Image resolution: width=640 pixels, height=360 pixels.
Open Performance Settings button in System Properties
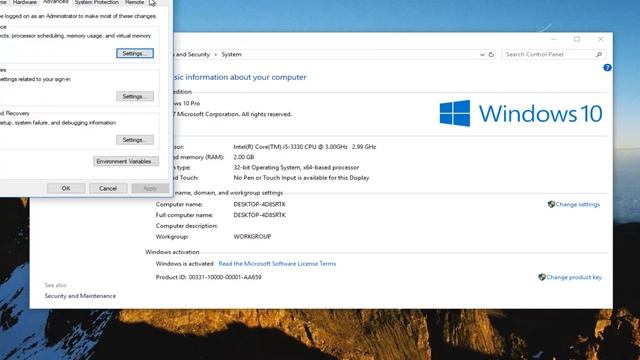coord(135,53)
